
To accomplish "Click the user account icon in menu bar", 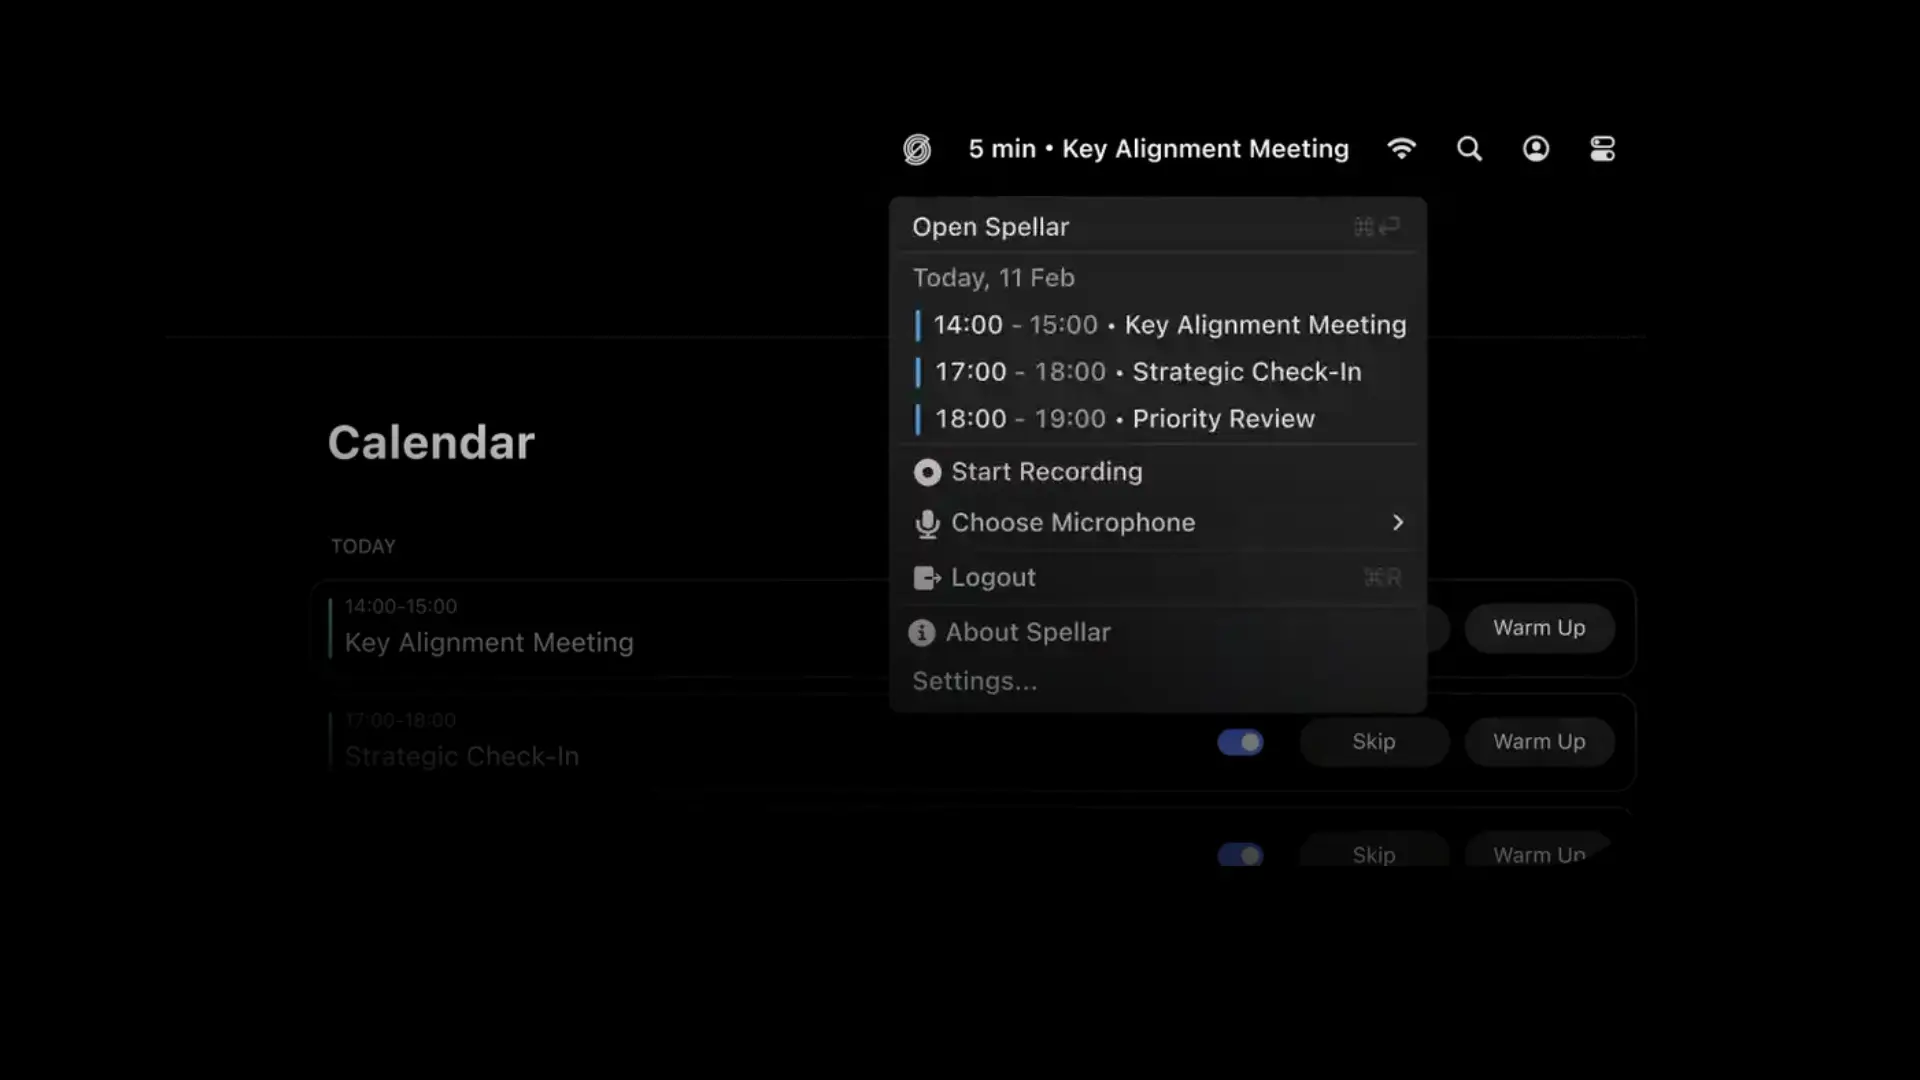I will point(1536,149).
